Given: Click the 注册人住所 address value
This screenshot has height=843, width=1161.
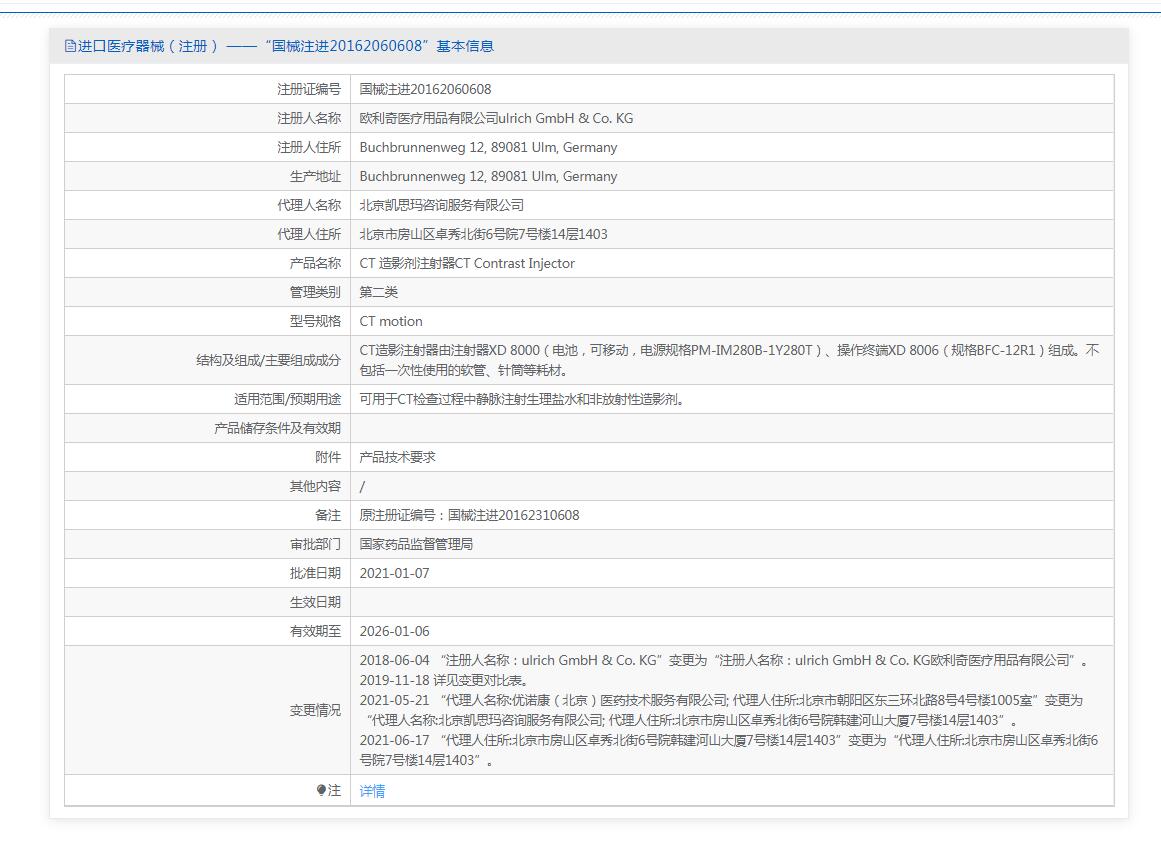Looking at the screenshot, I should pos(488,147).
